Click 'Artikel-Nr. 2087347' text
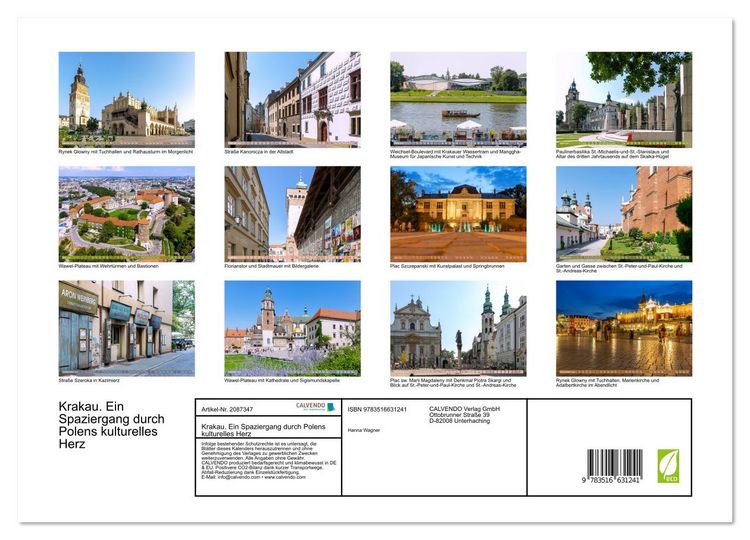Image resolution: width=750 pixels, height=540 pixels. coord(227,409)
